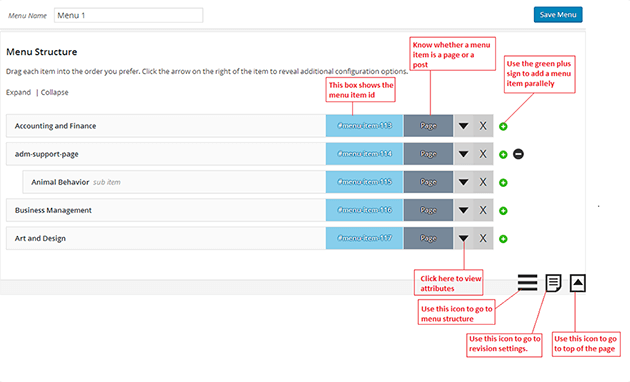Click the #menu-item-115 id box
This screenshot has width=630, height=382.
point(364,182)
